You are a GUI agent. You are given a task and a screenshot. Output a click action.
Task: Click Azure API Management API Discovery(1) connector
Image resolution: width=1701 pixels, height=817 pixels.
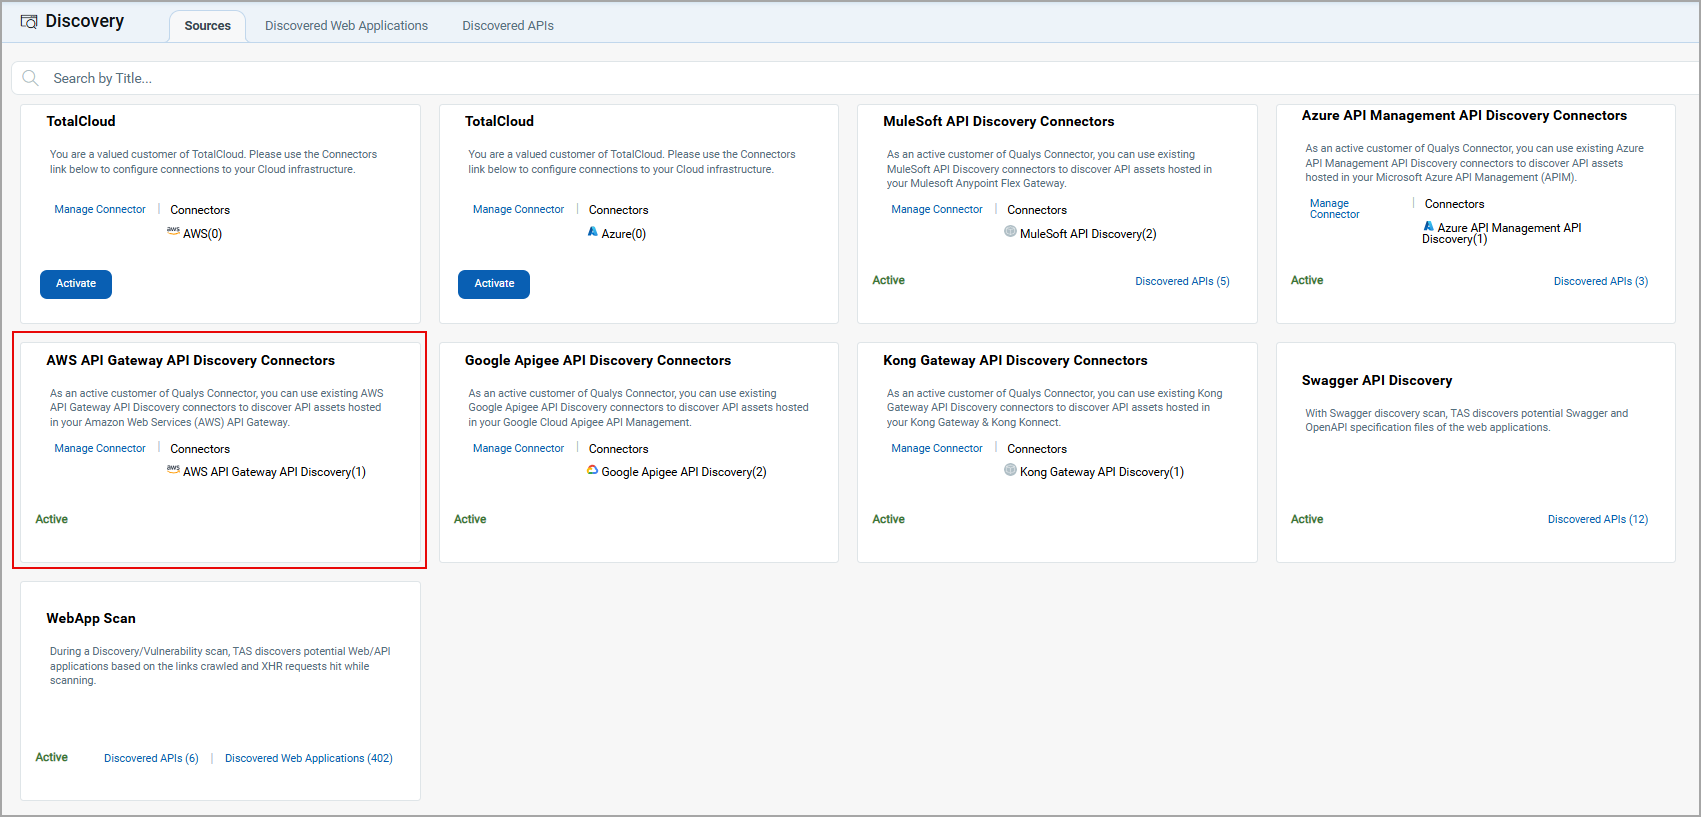(x=1502, y=233)
